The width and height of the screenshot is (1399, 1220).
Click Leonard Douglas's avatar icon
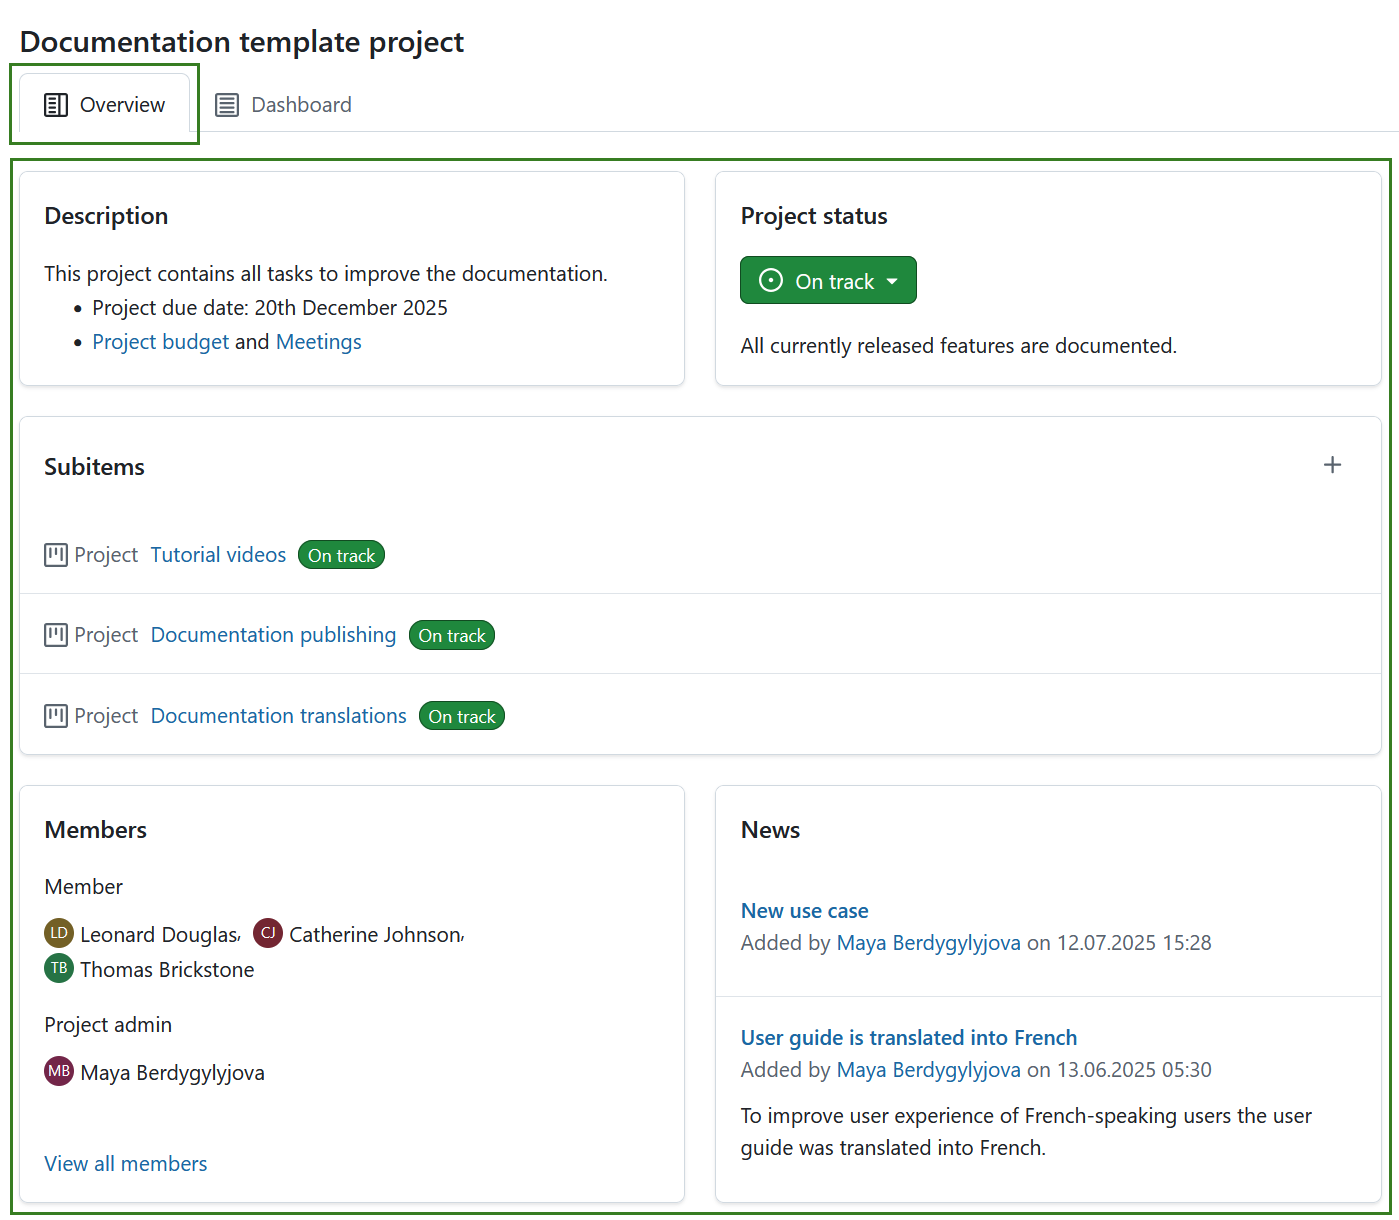(x=58, y=933)
